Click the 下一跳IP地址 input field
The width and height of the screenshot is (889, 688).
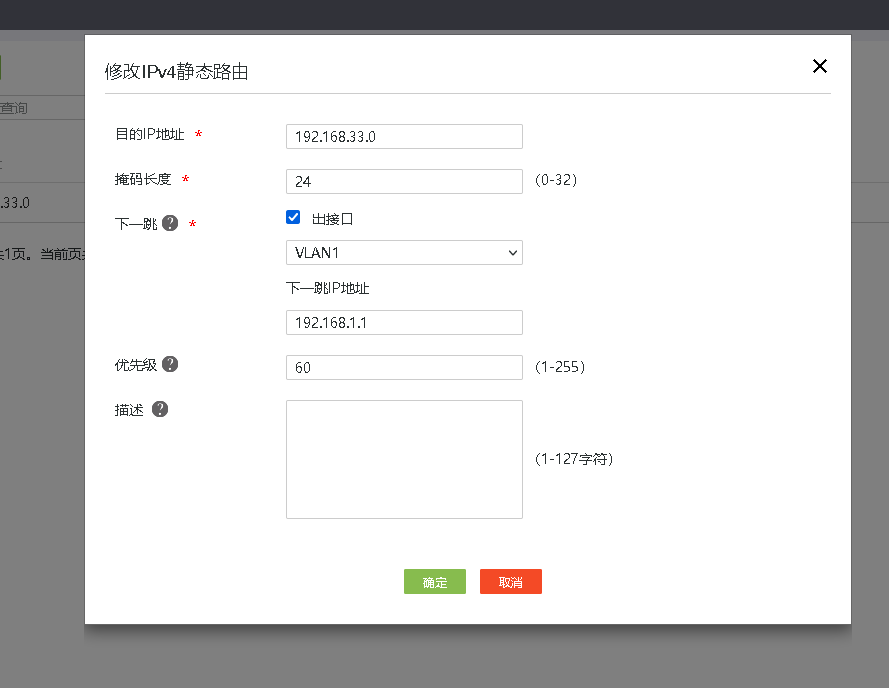tap(404, 323)
